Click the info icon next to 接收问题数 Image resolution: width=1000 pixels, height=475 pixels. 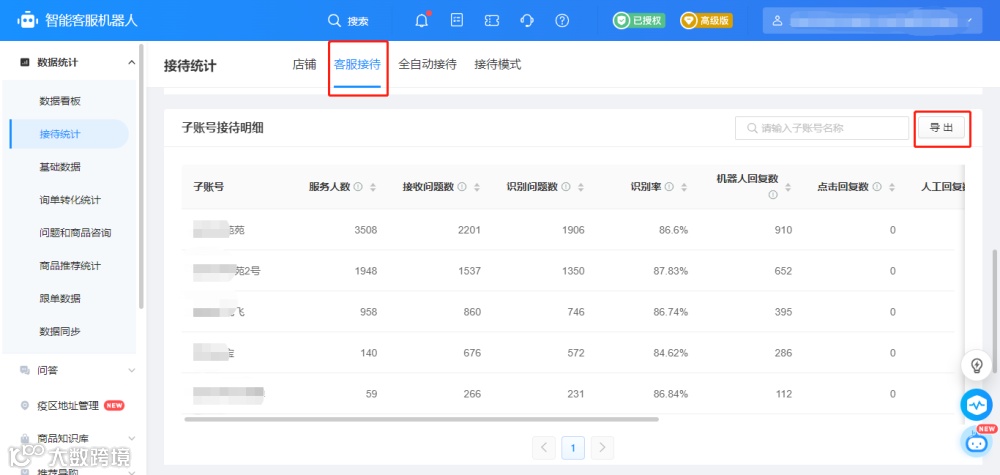(462, 187)
